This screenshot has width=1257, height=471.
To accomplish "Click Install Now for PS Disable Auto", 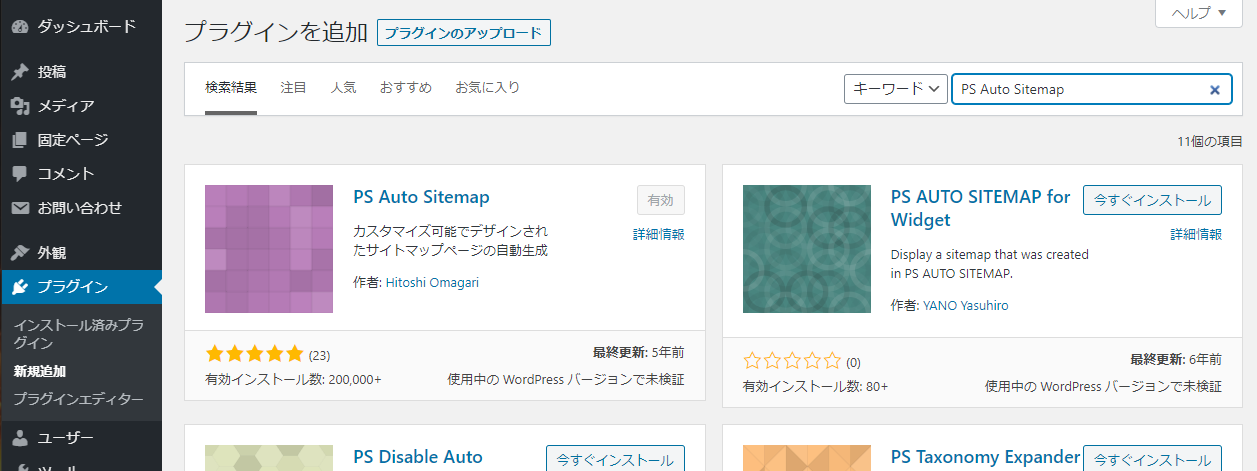I will (615, 459).
